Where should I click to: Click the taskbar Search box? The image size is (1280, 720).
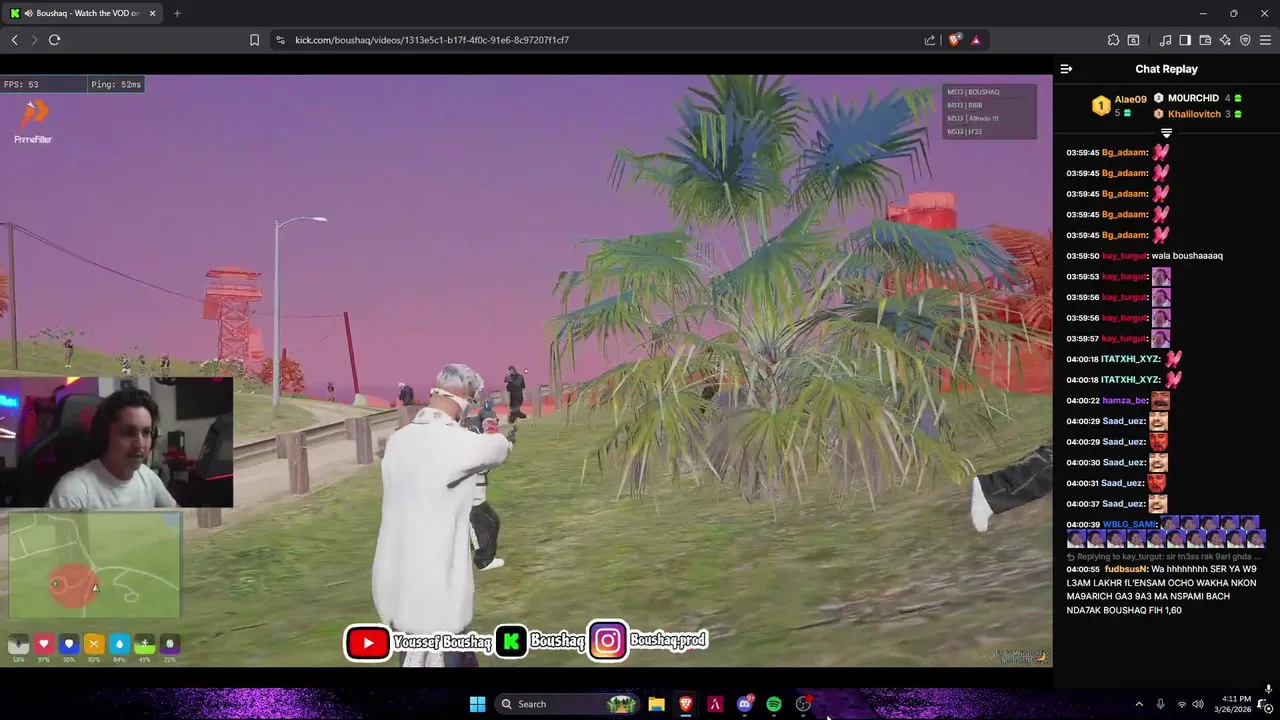[x=567, y=704]
